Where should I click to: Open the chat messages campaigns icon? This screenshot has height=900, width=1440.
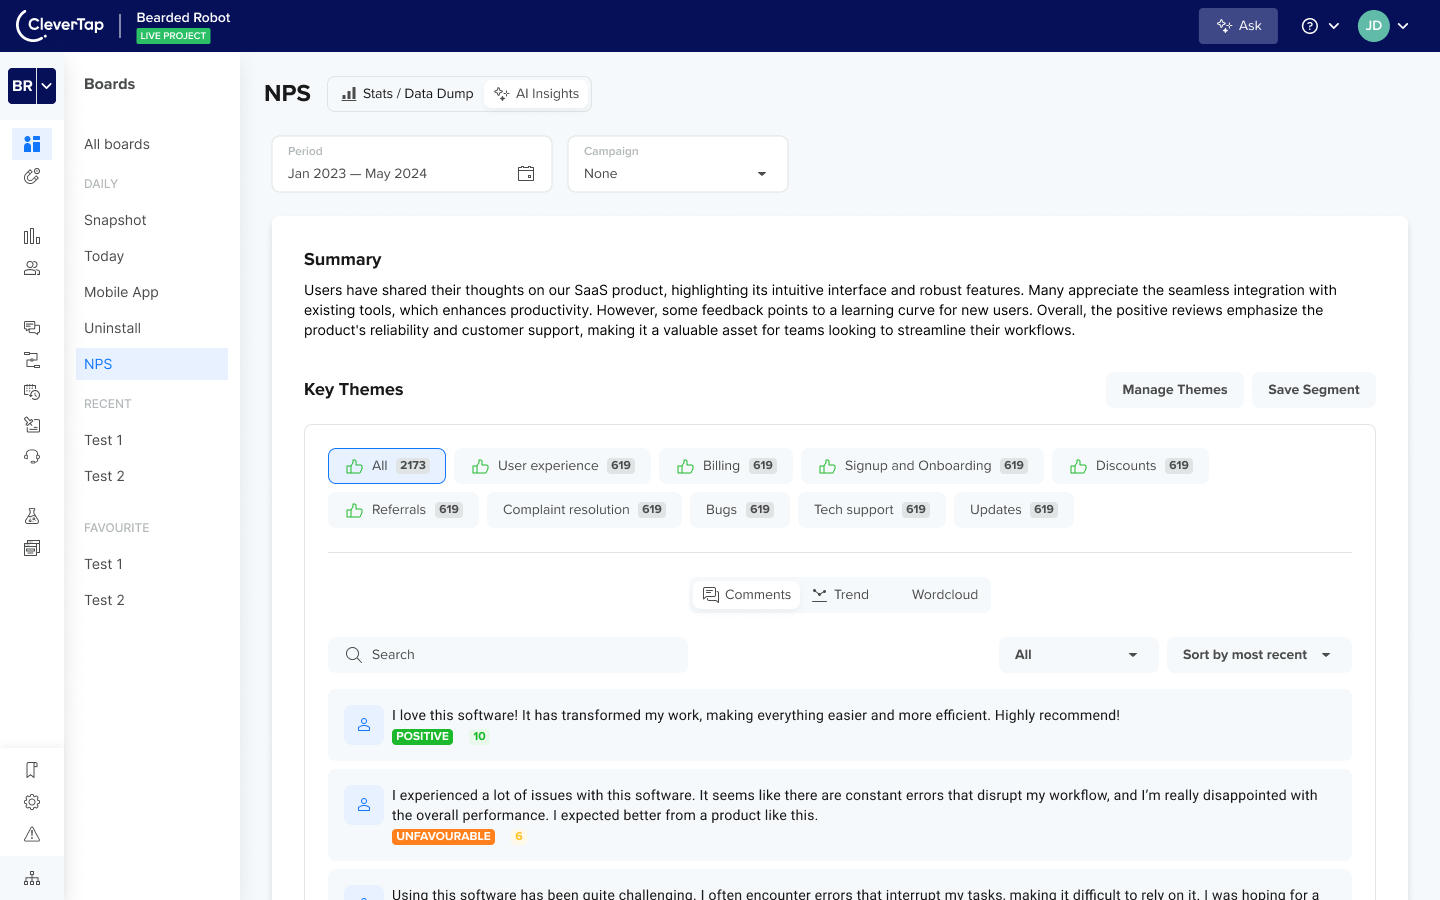(32, 328)
